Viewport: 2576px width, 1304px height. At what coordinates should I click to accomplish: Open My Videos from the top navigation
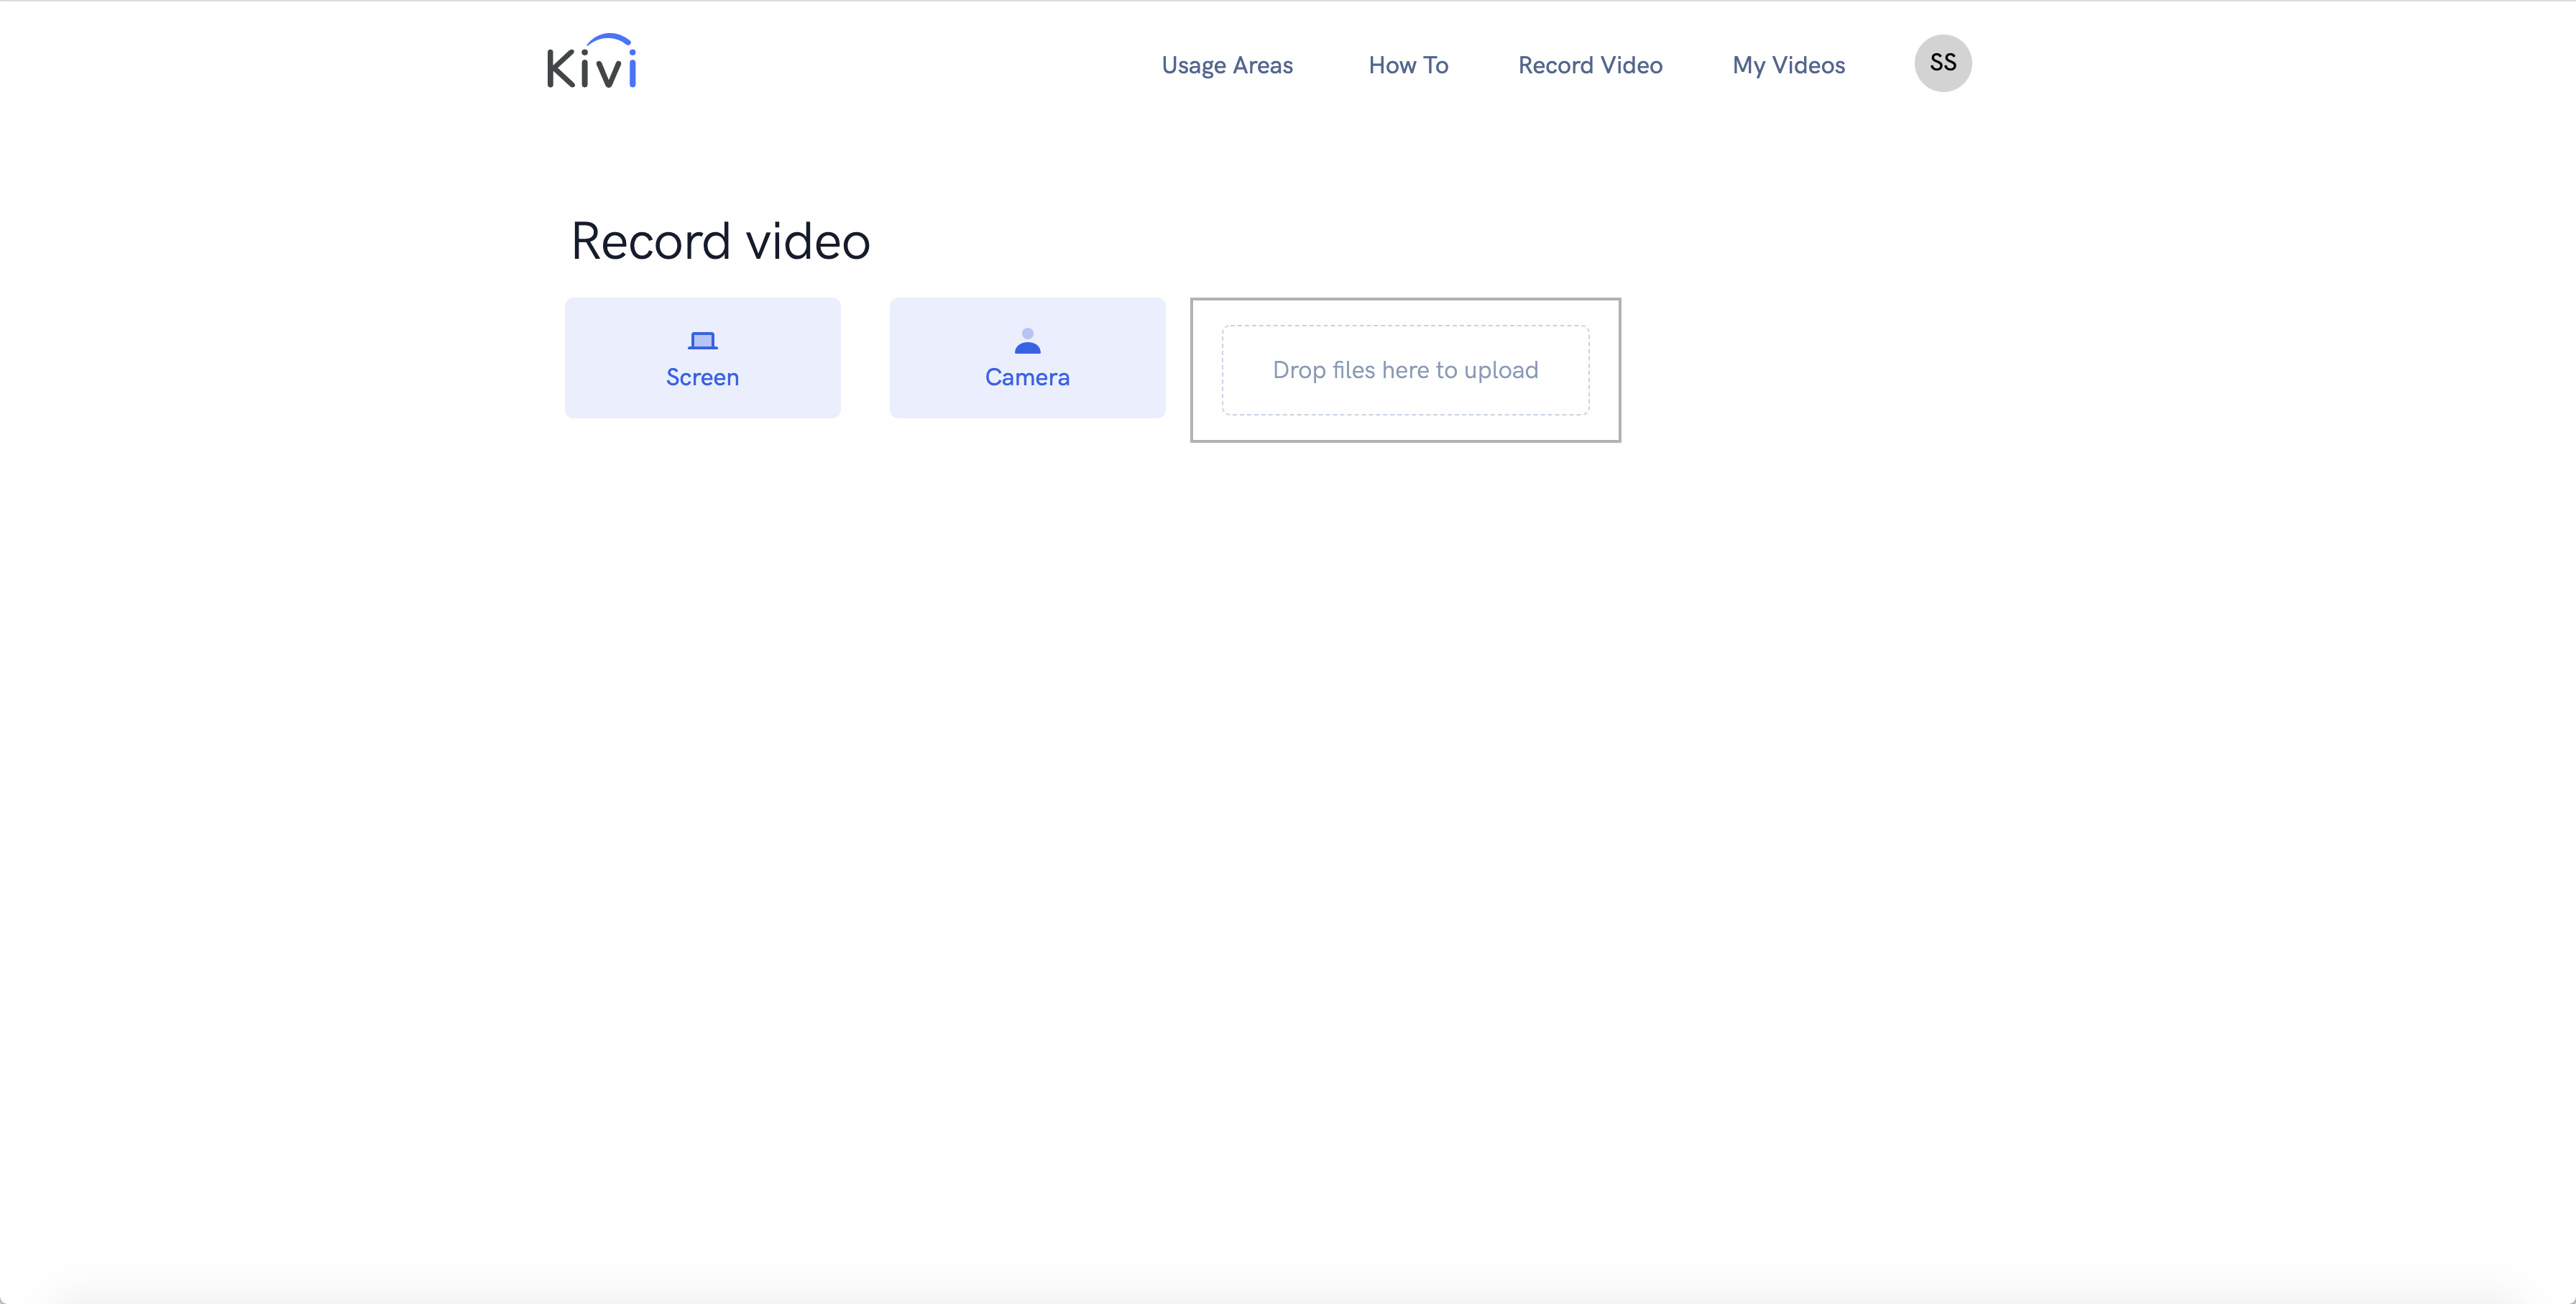1788,65
